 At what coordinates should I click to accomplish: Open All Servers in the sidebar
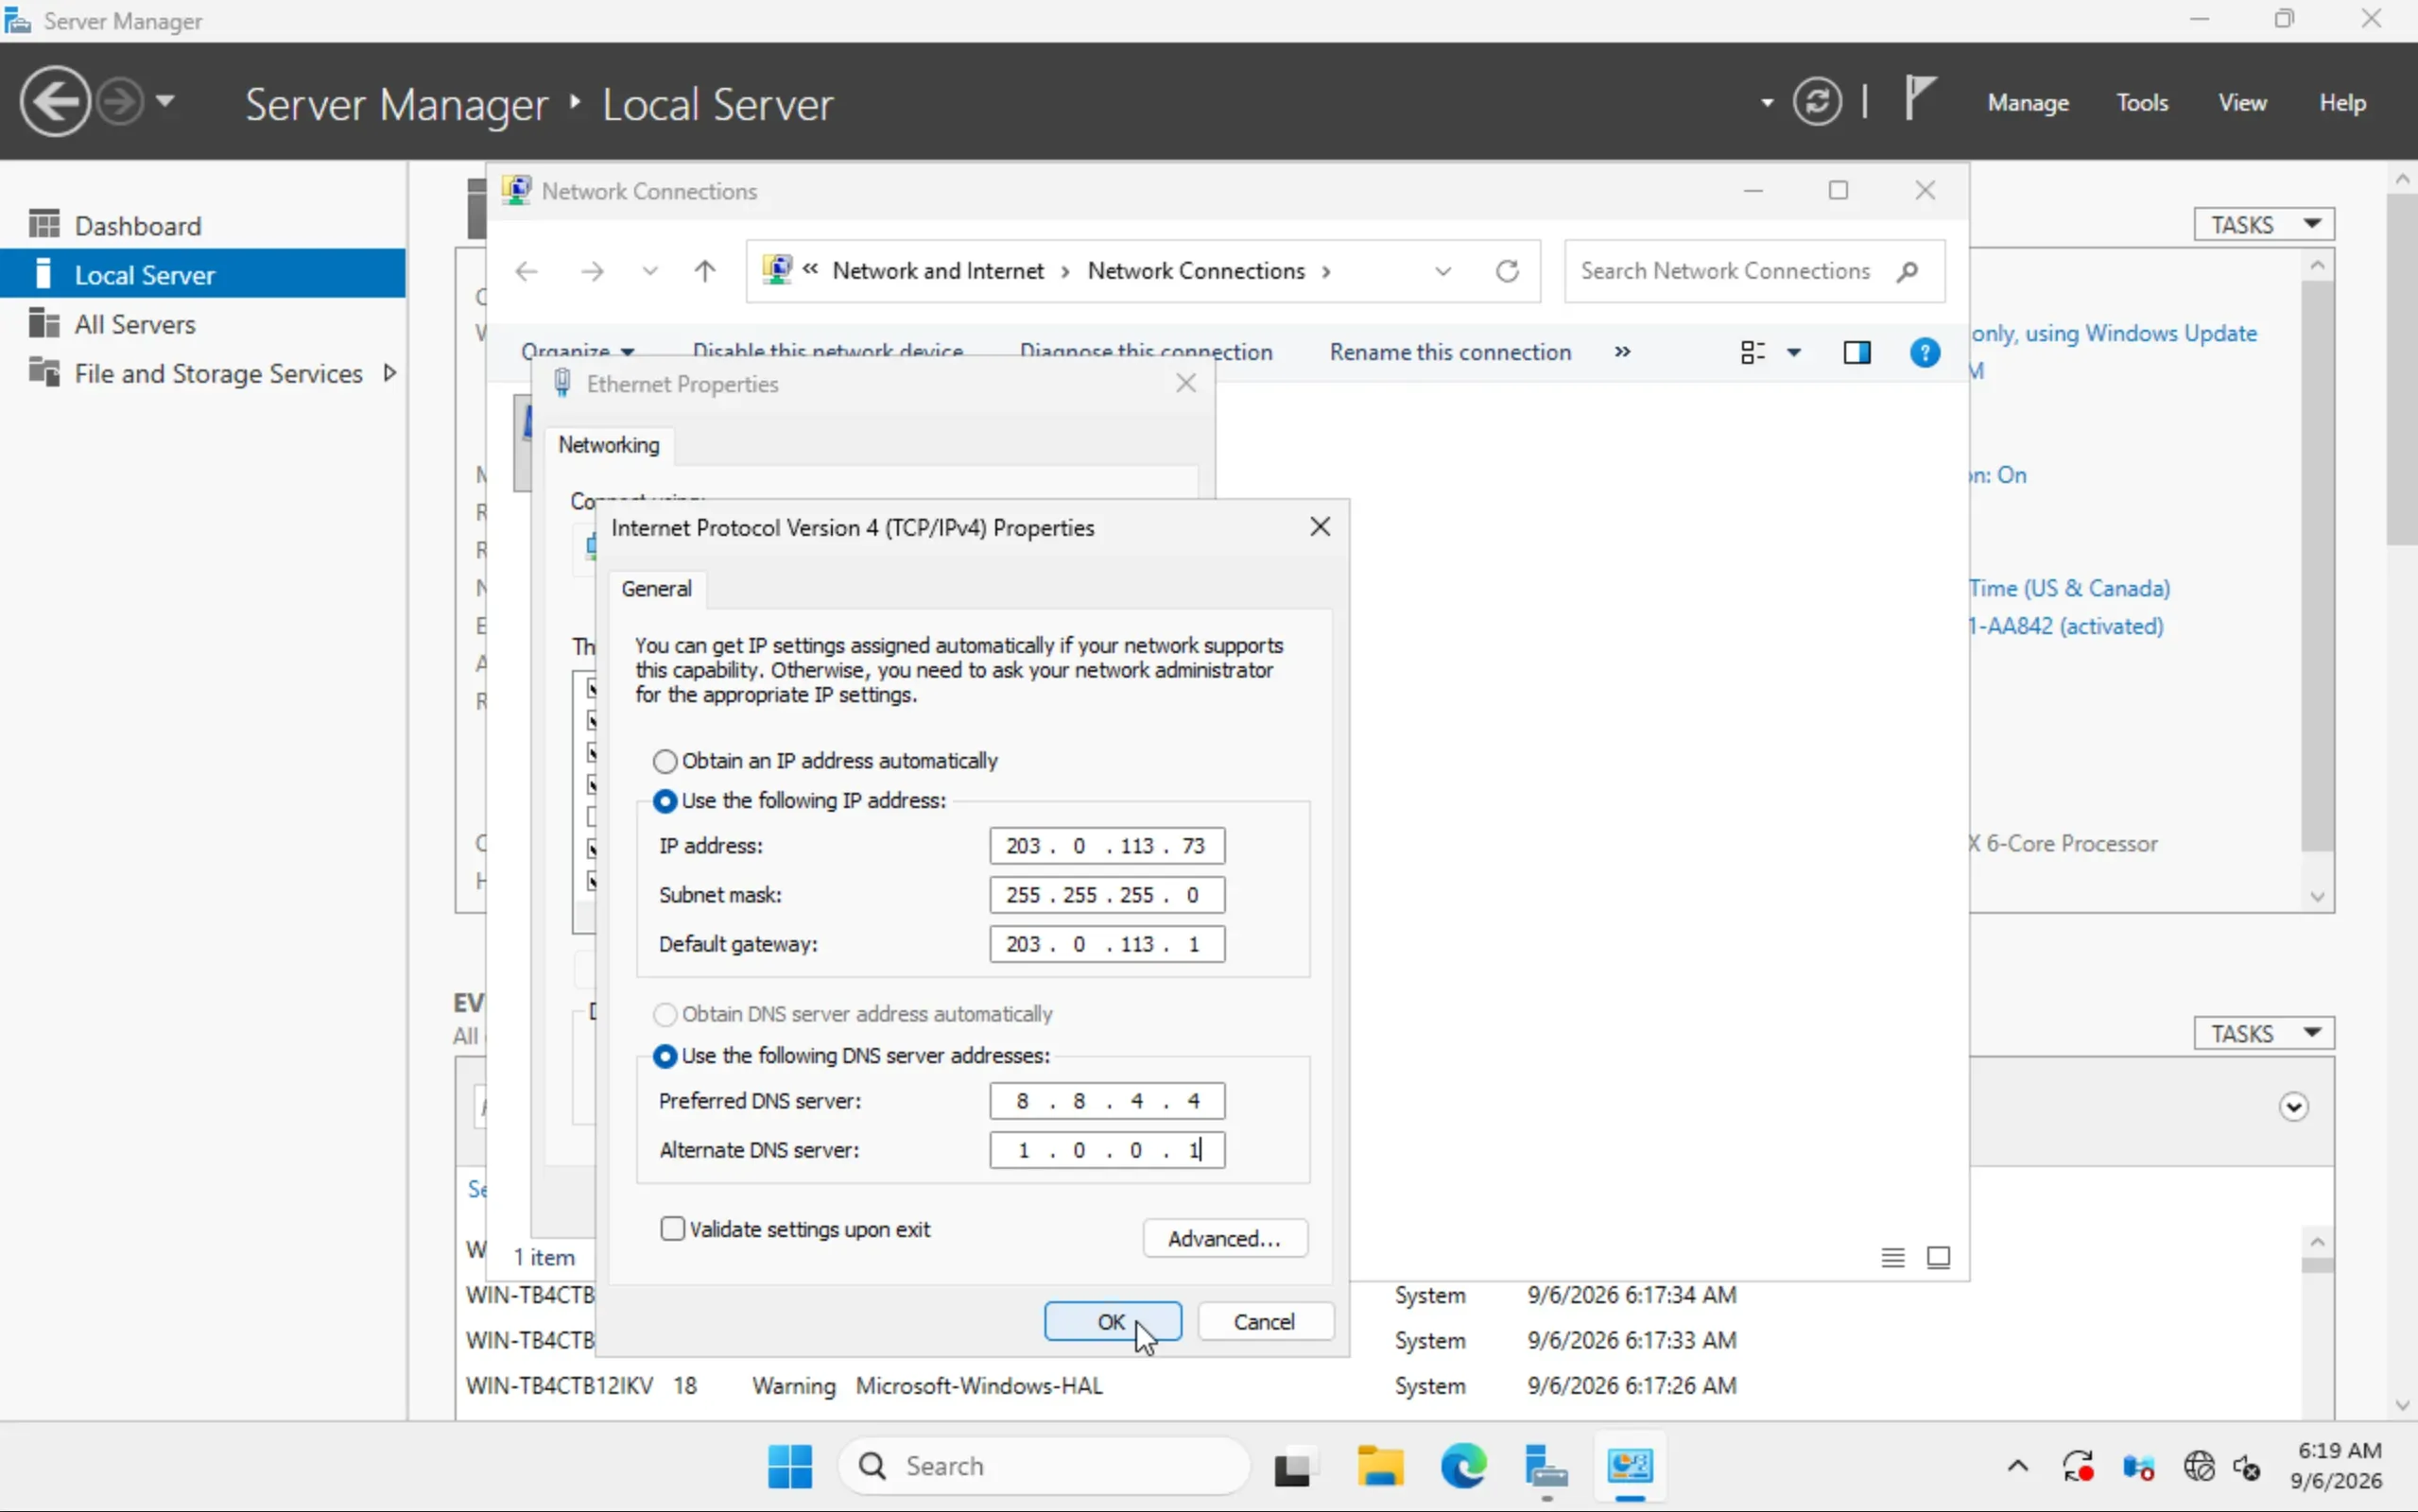135,324
